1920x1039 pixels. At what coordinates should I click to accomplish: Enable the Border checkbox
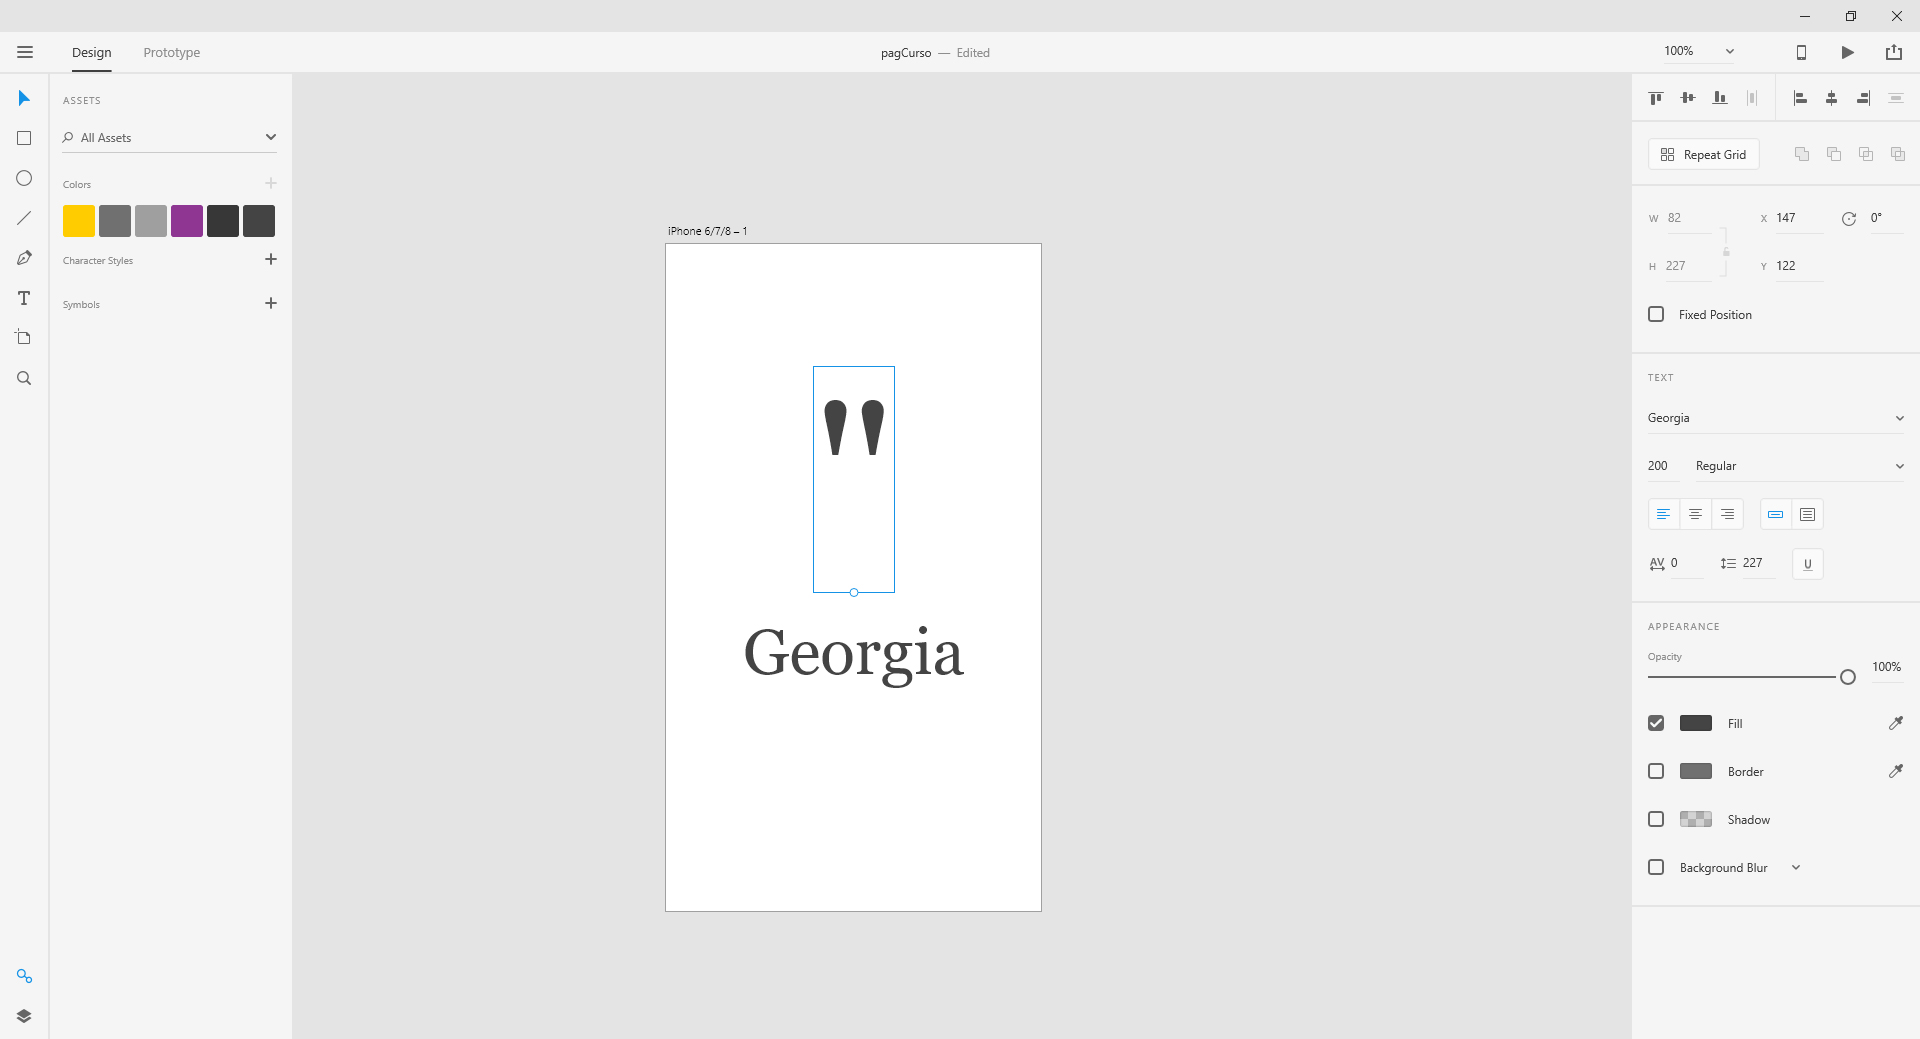[1656, 771]
